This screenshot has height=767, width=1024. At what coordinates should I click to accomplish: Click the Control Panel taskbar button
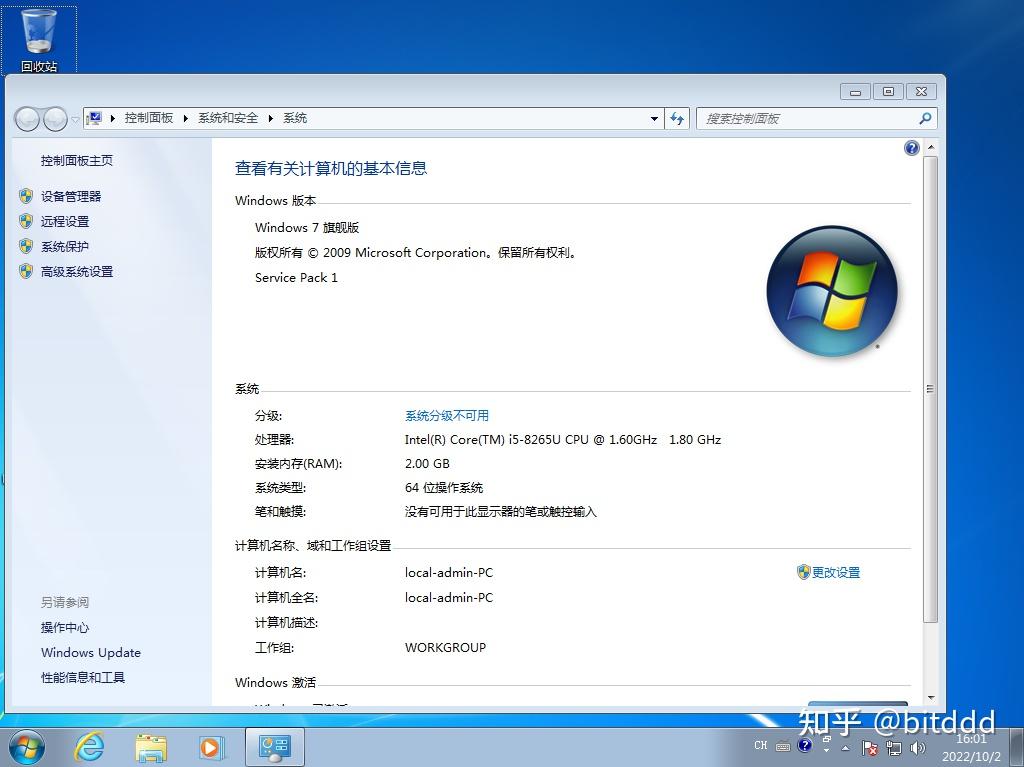coord(275,747)
